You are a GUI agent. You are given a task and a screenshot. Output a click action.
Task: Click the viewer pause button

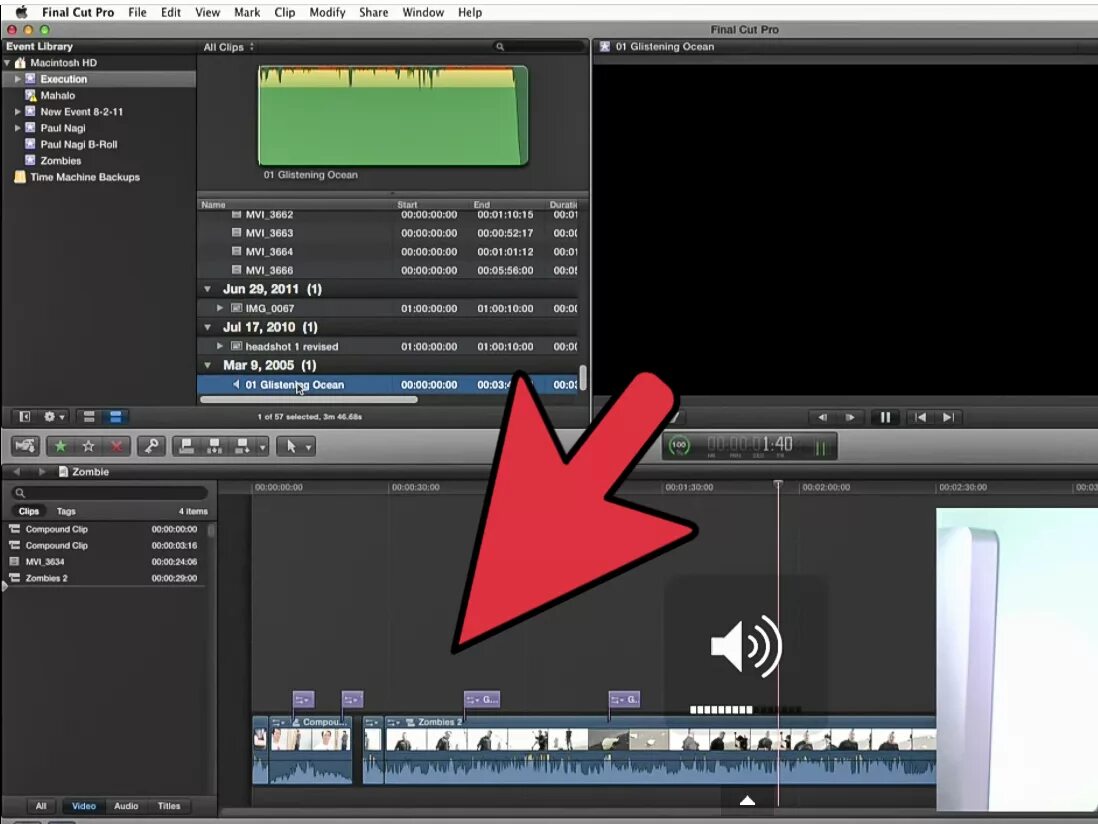click(885, 417)
